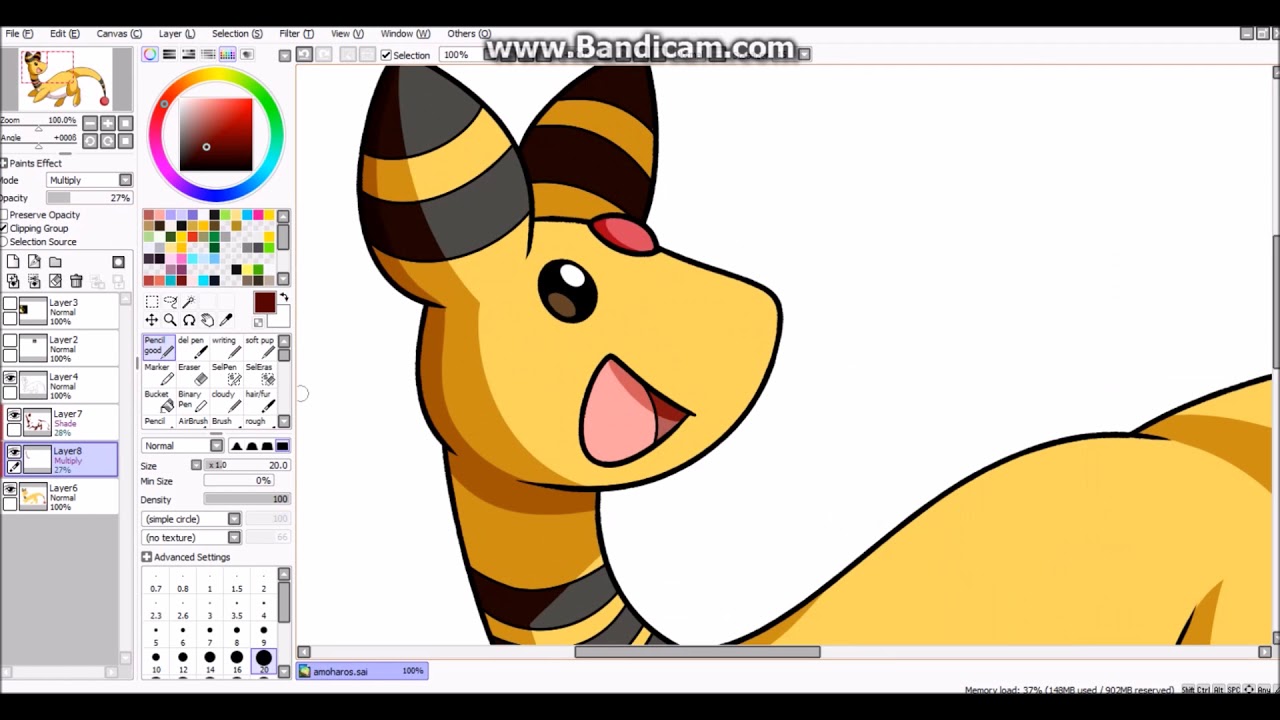Click the undo arrow in the toolbar
1280x720 pixels.
[x=304, y=54]
